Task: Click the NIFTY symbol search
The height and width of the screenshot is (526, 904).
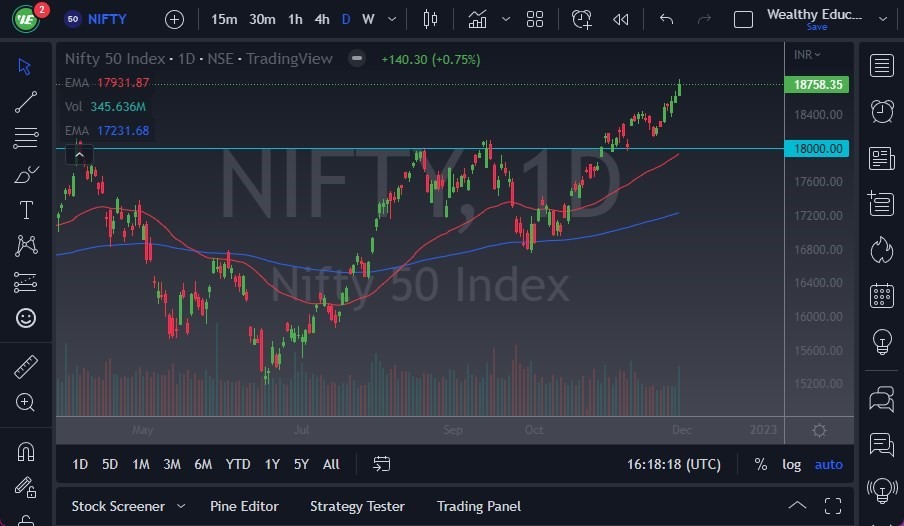Action: [x=96, y=19]
